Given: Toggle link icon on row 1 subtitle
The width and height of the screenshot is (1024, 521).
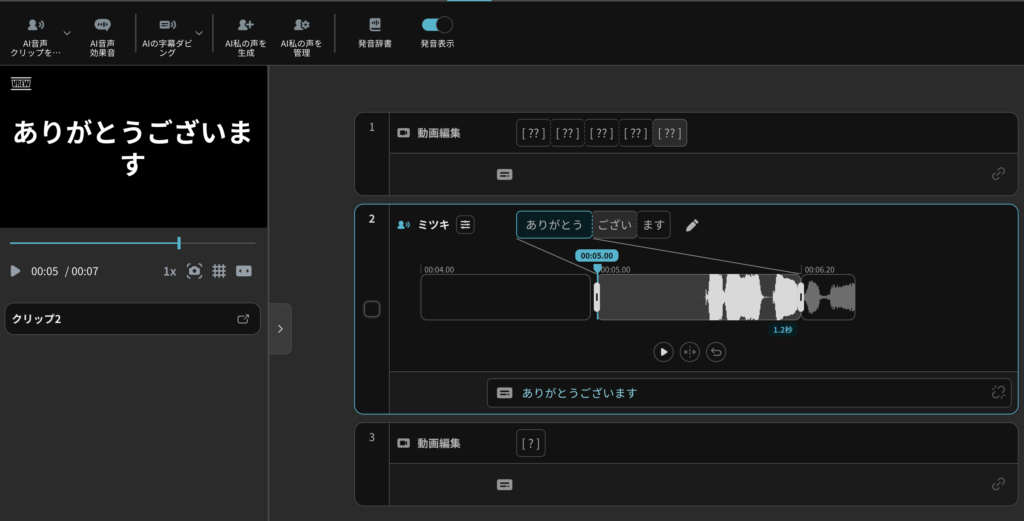Looking at the screenshot, I should [997, 173].
